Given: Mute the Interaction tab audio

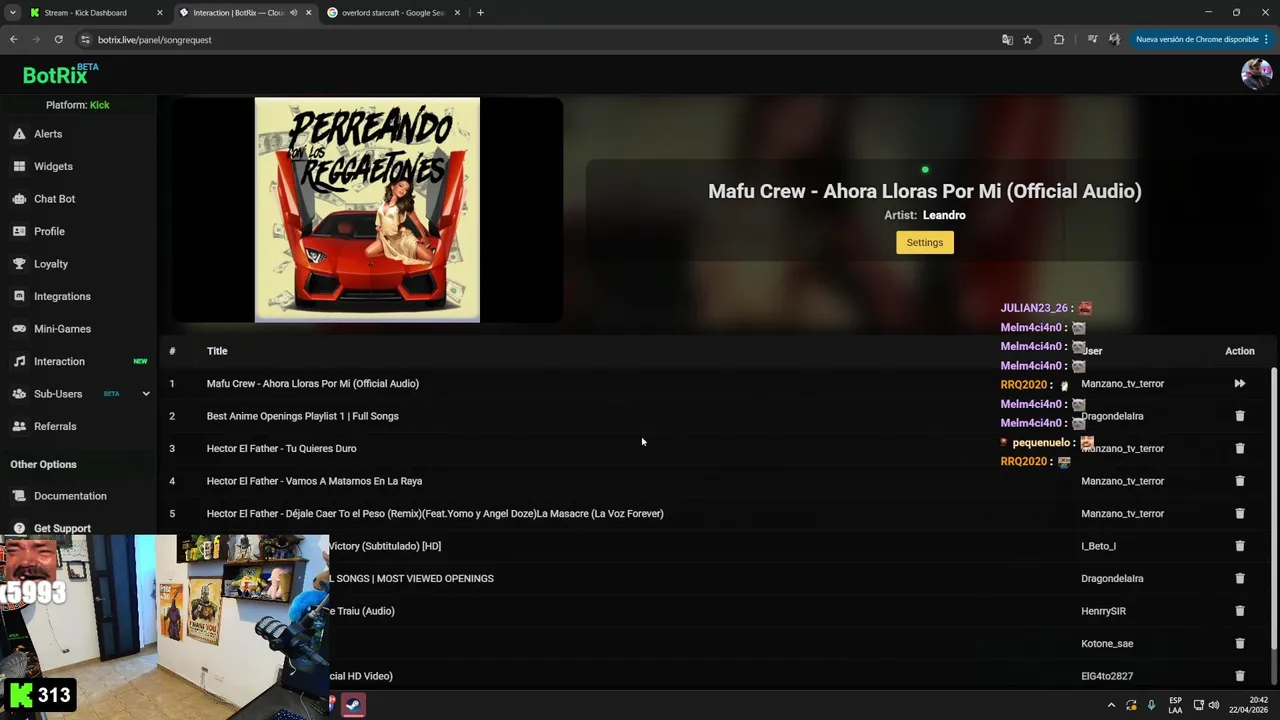Looking at the screenshot, I should (293, 13).
